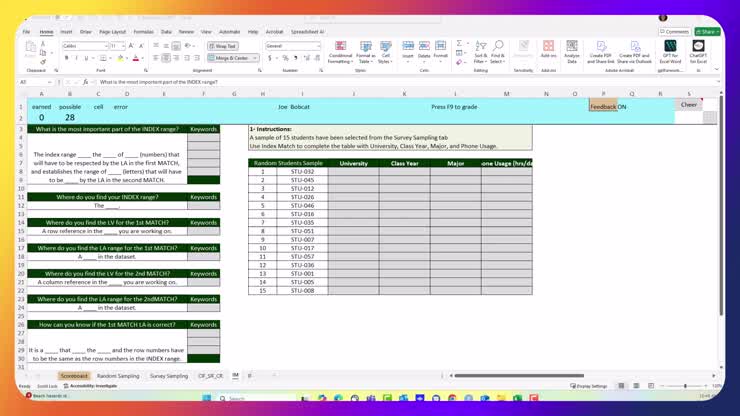The height and width of the screenshot is (416, 740).
Task: Select Normal view in status bar
Action: [x=621, y=386]
